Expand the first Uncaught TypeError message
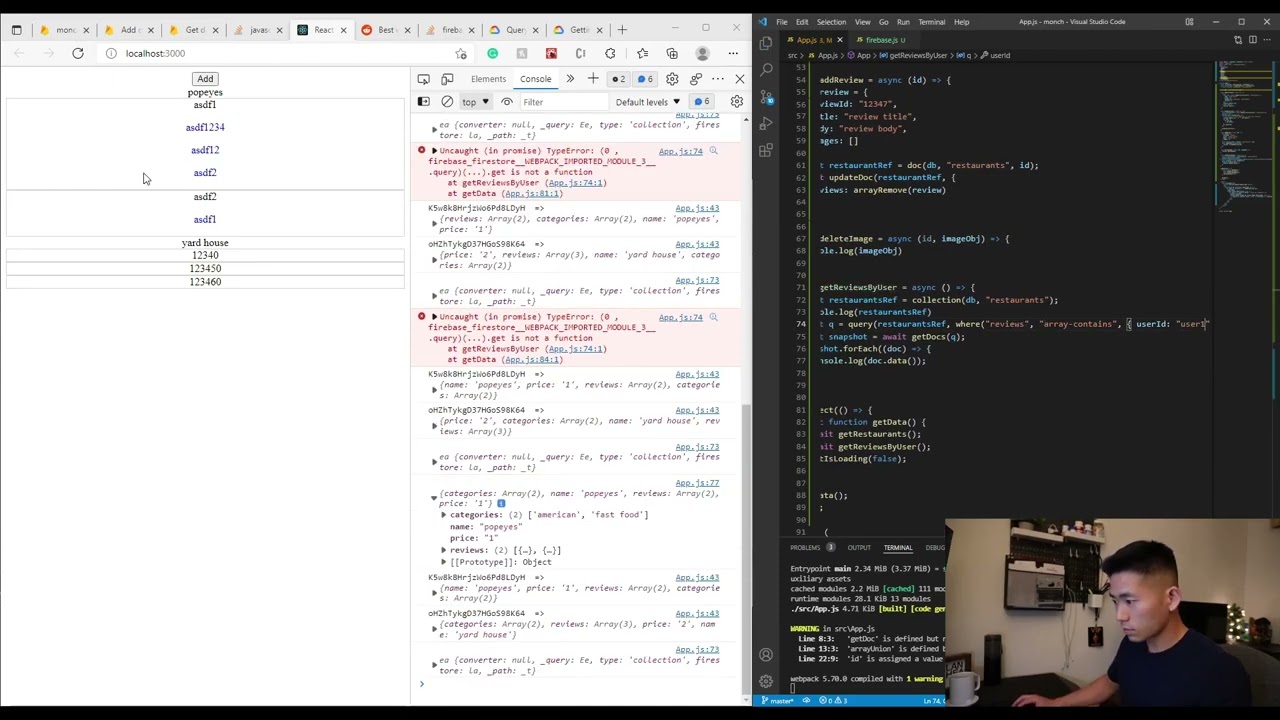Image resolution: width=1280 pixels, height=720 pixels. tap(434, 151)
